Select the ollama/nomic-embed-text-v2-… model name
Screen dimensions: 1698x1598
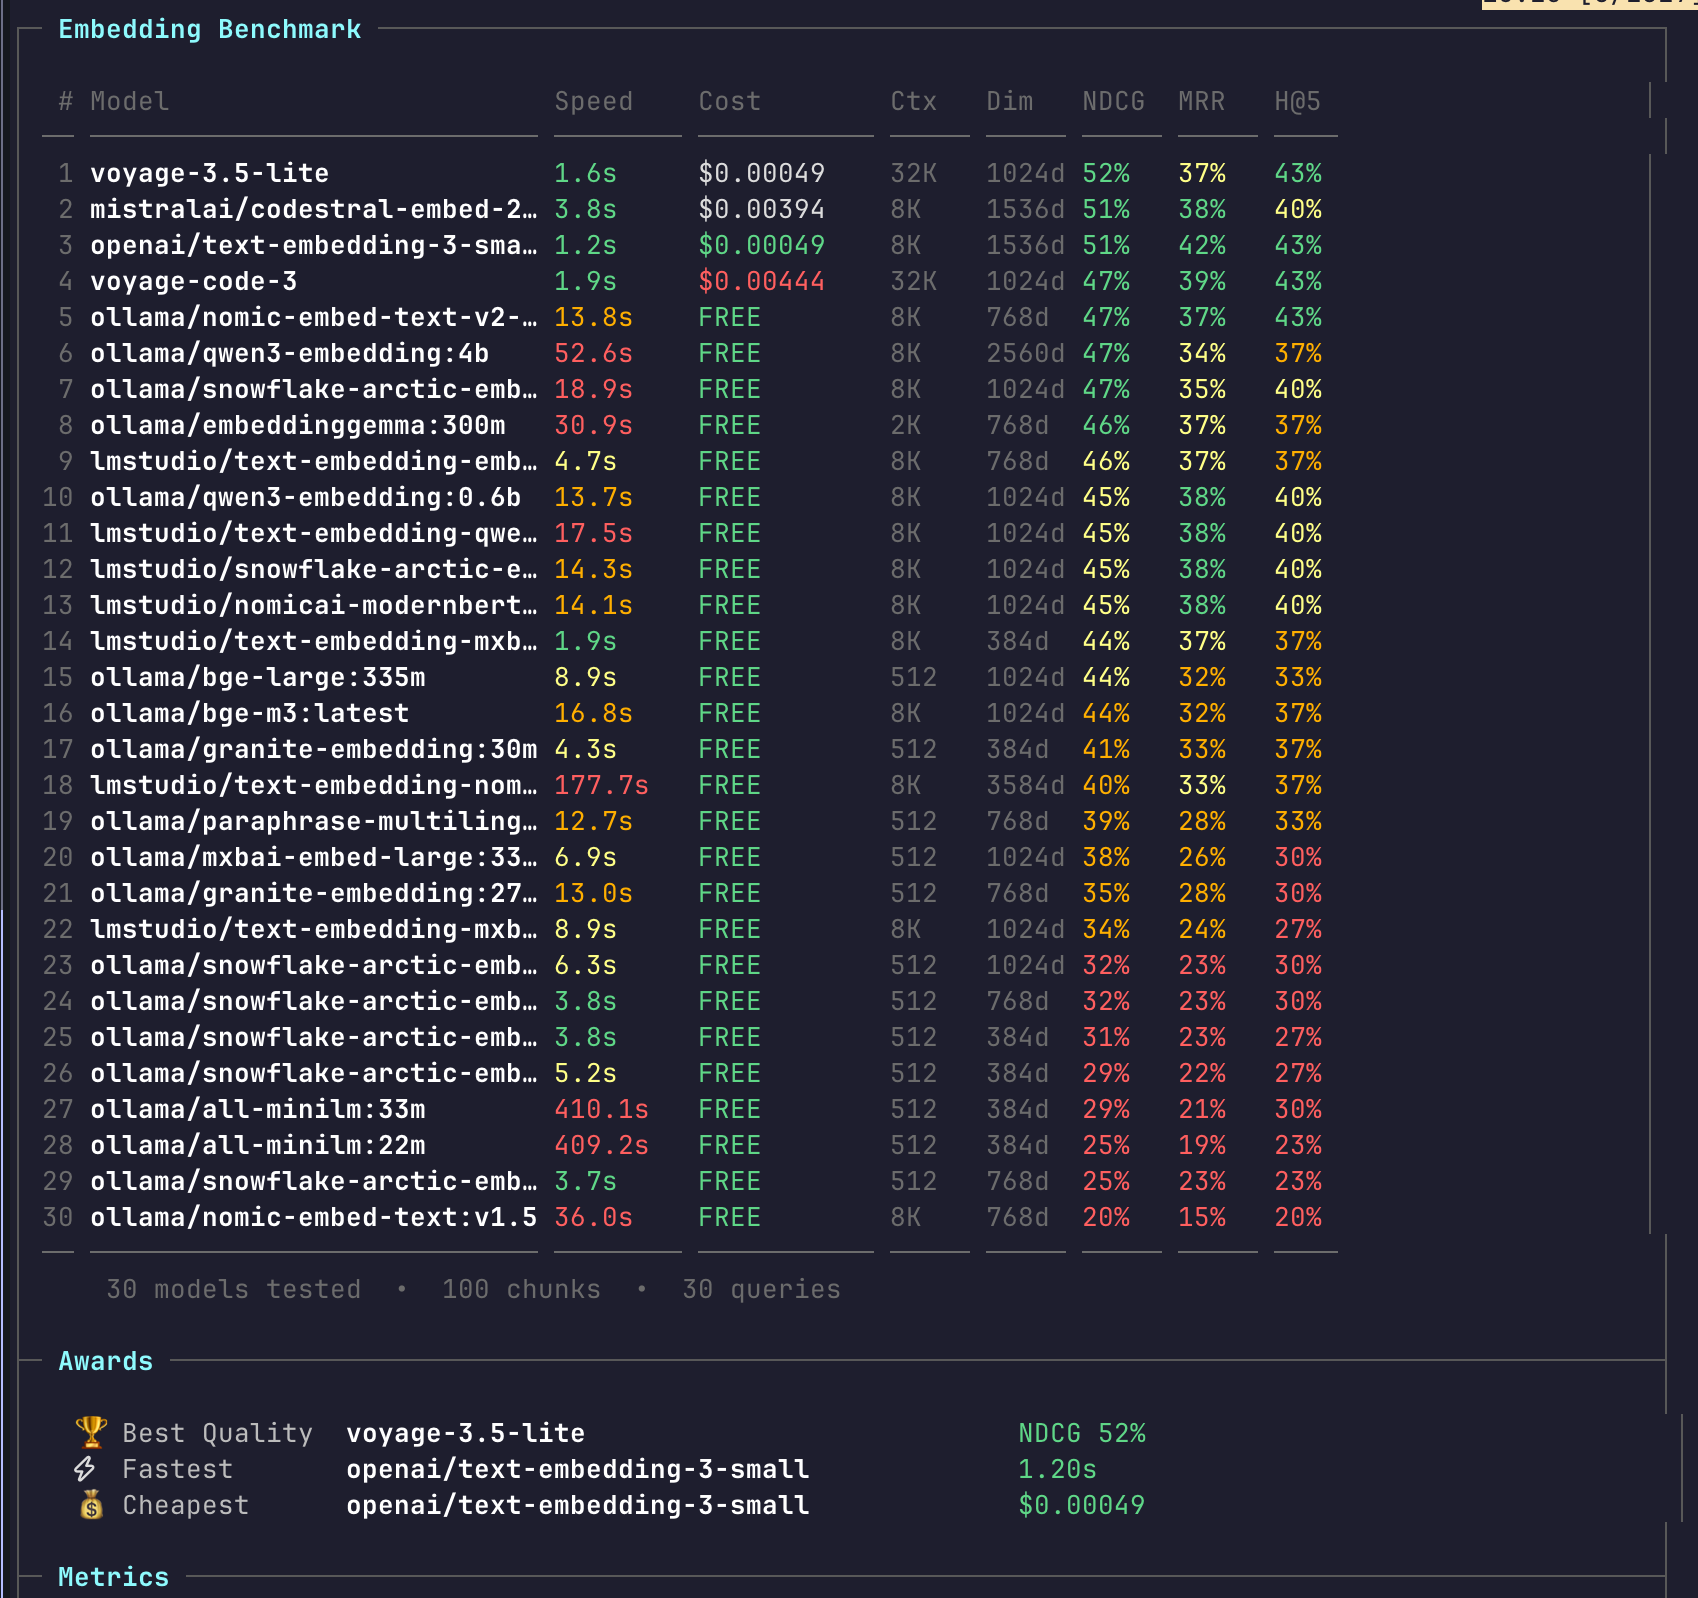click(314, 317)
